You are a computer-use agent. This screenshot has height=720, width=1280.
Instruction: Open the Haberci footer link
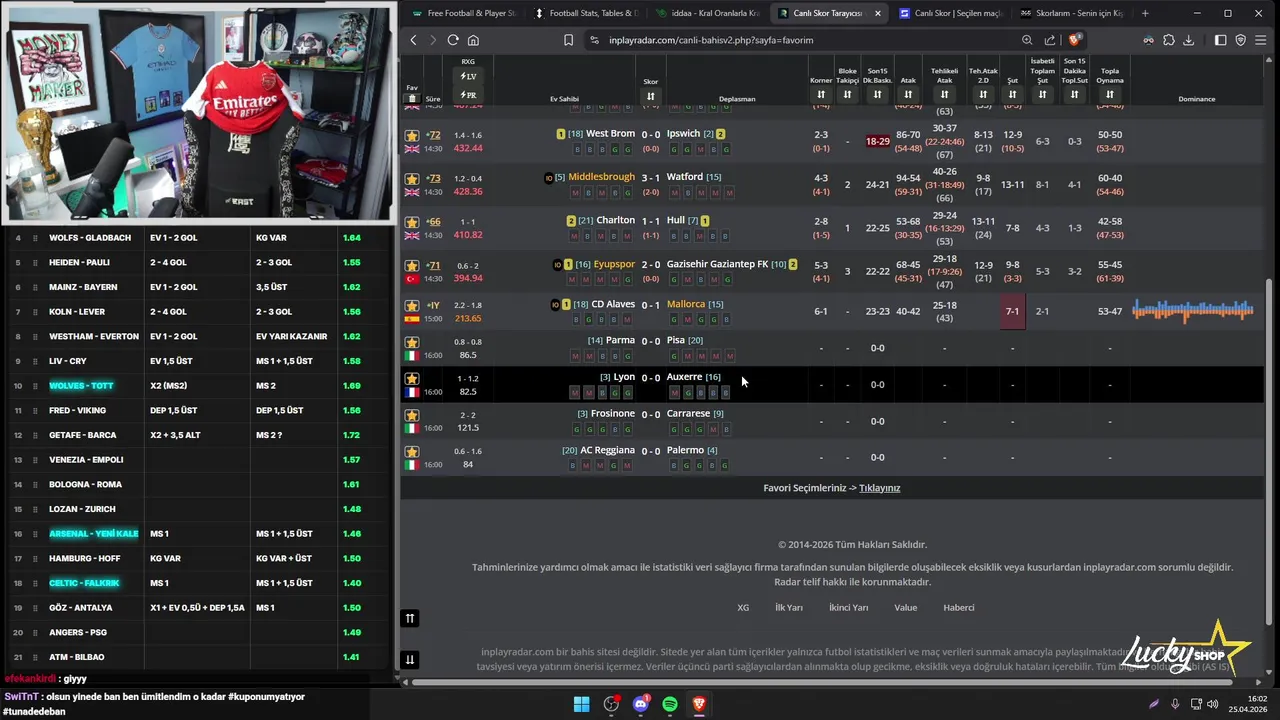click(x=958, y=607)
